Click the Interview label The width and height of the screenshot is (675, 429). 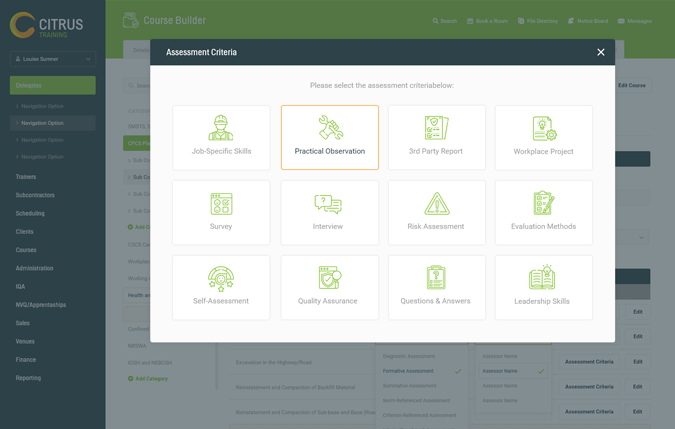click(x=328, y=226)
